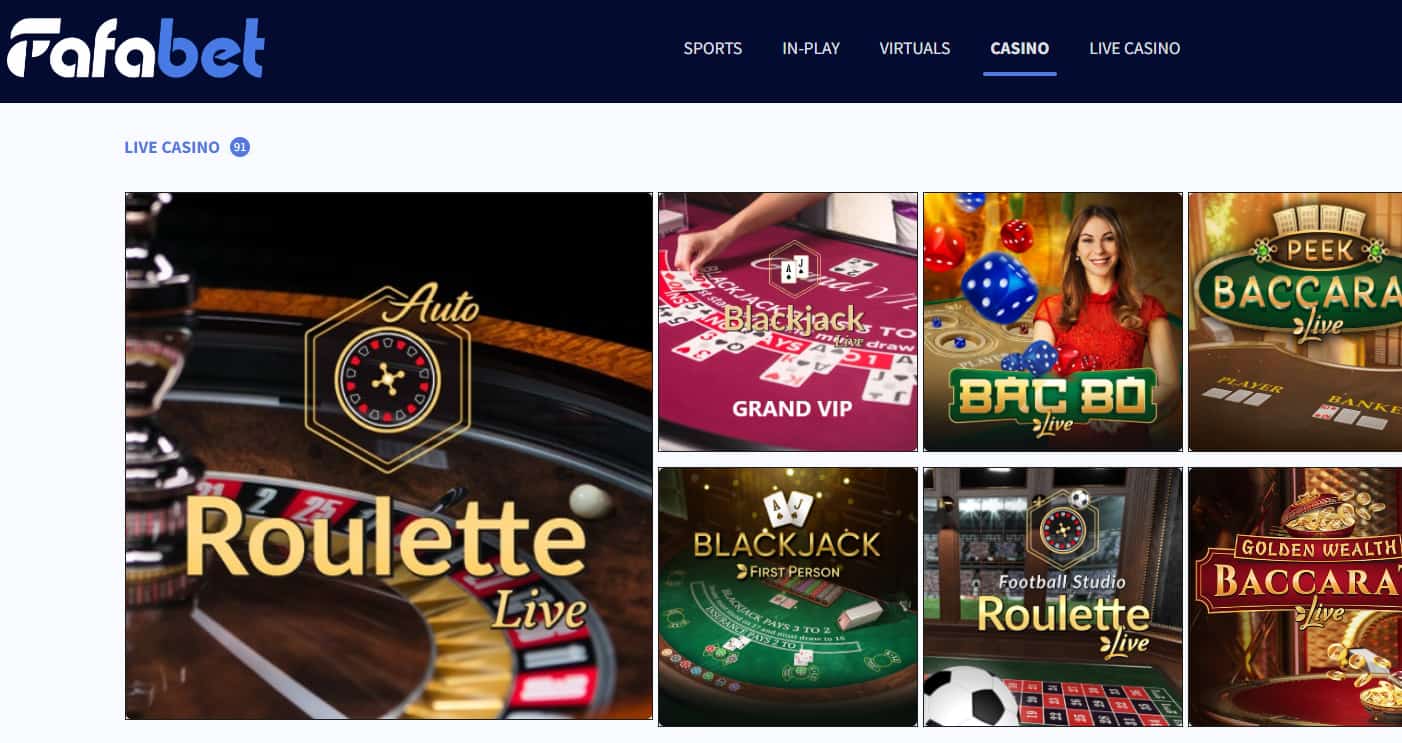Image resolution: width=1402 pixels, height=743 pixels.
Task: Launch Blackjack First Person game
Action: pos(787,597)
